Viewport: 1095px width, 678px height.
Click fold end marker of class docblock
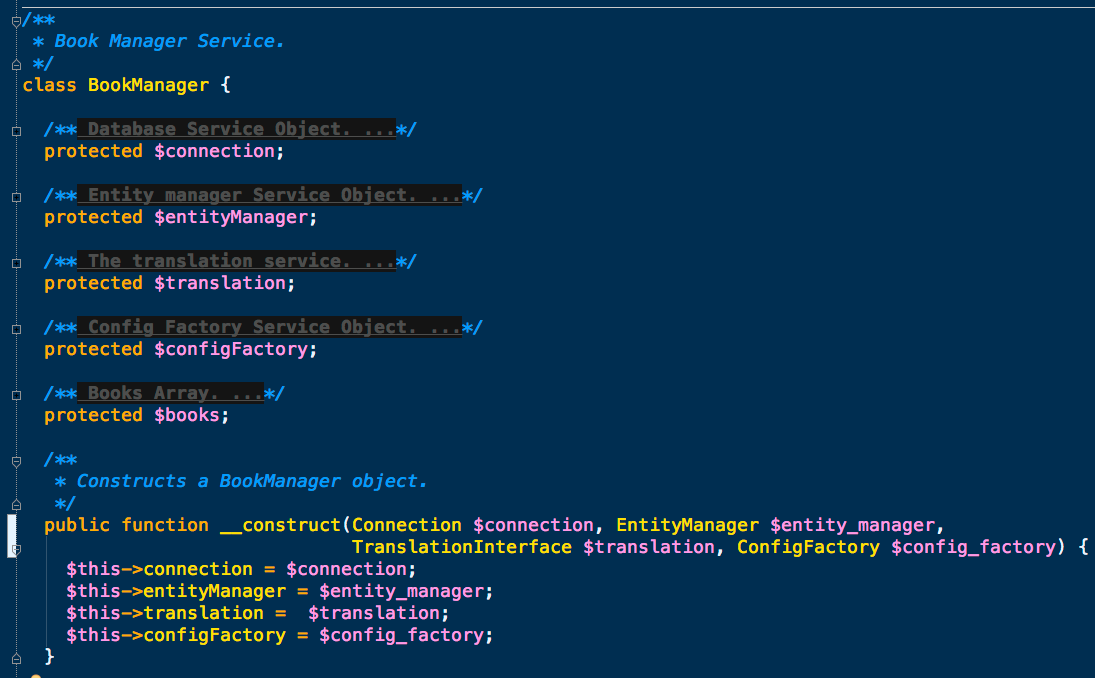point(15,64)
